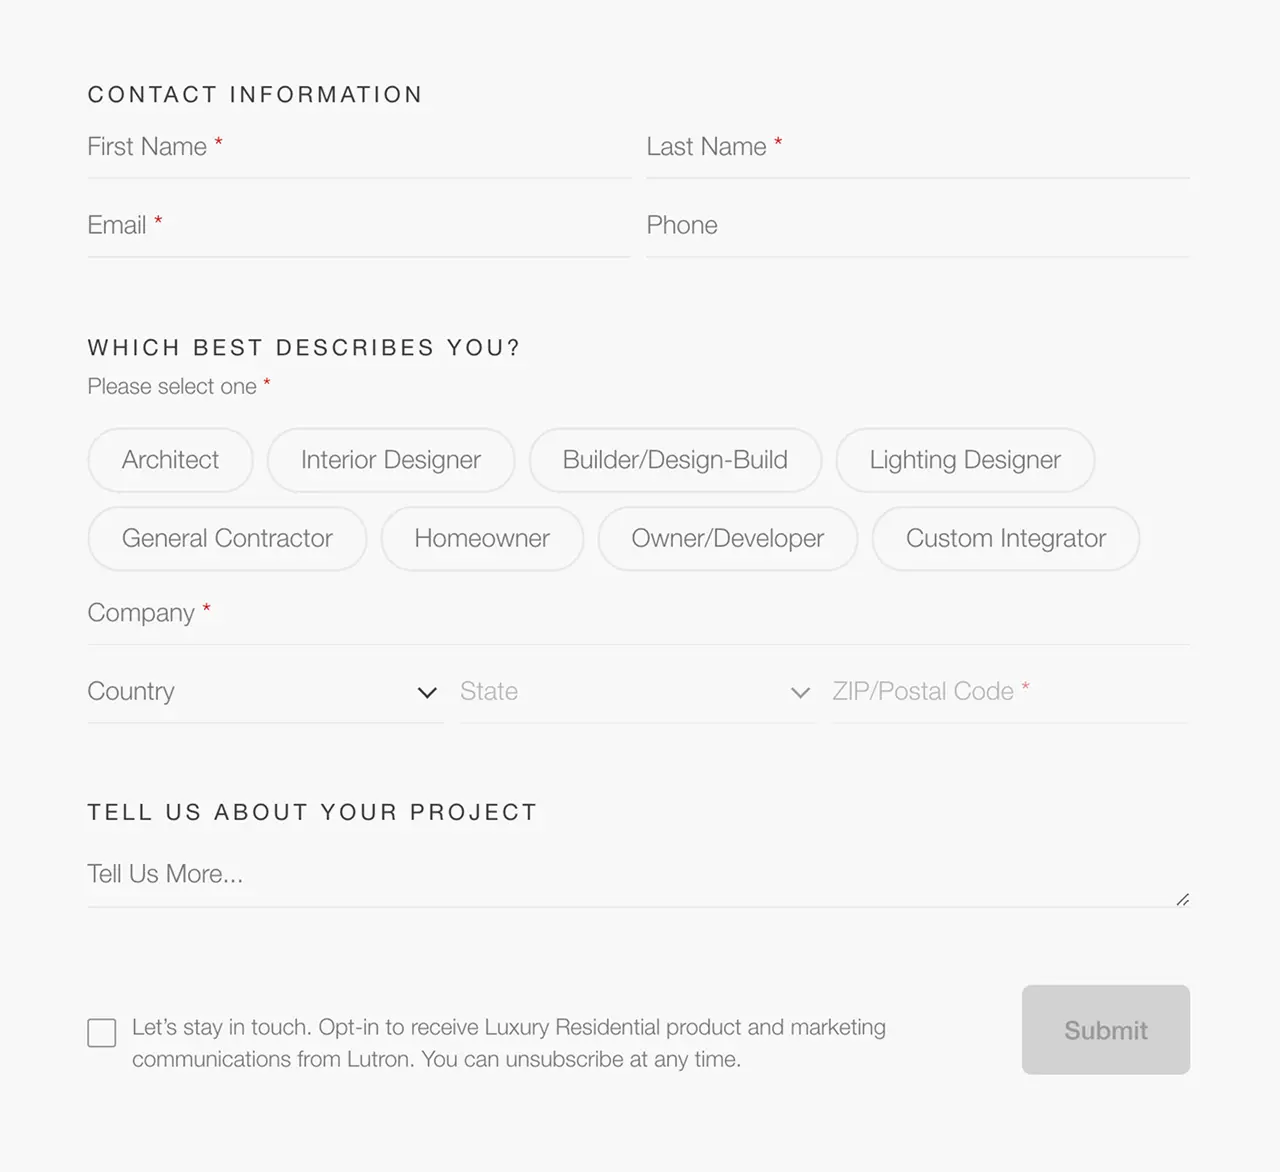This screenshot has height=1172, width=1280.
Task: Enable the stay-in-touch opt-in checkbox
Action: [x=101, y=1032]
